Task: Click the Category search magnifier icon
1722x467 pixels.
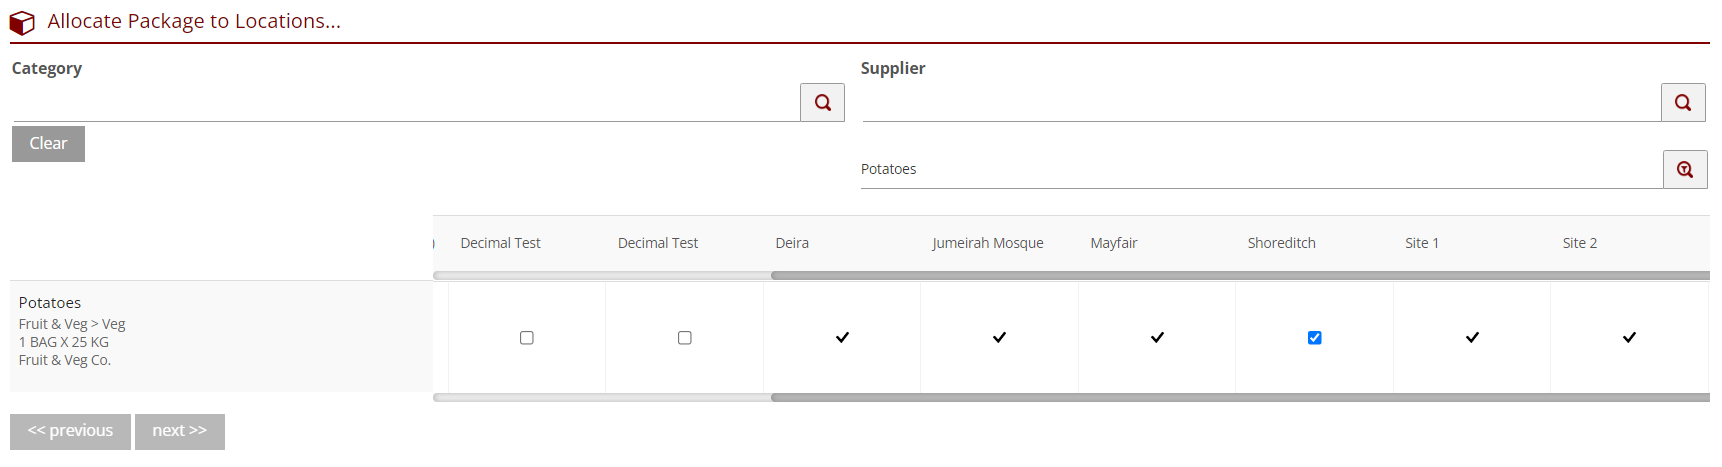Action: (822, 103)
